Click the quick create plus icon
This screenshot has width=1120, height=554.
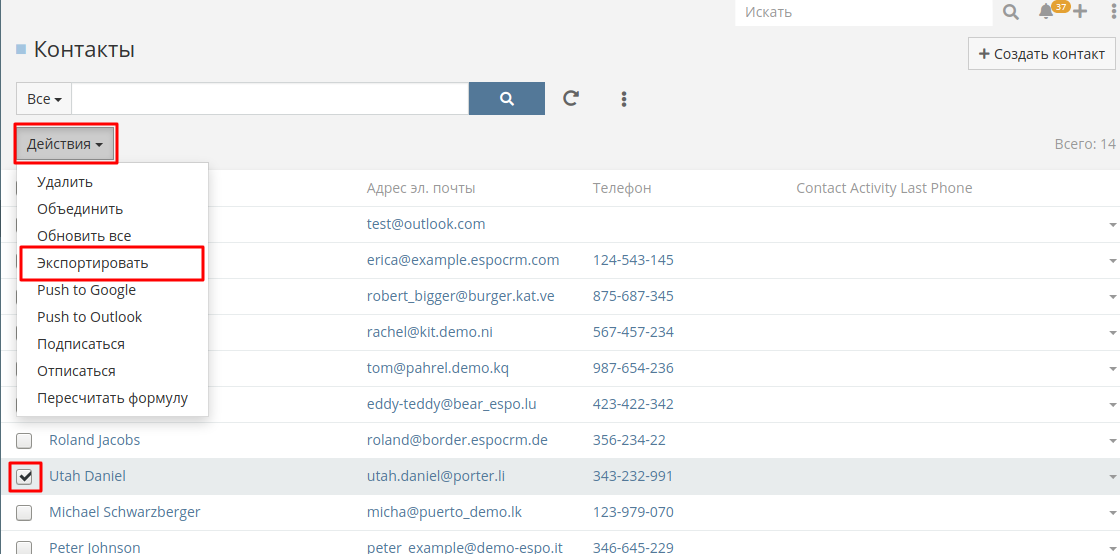point(1079,12)
